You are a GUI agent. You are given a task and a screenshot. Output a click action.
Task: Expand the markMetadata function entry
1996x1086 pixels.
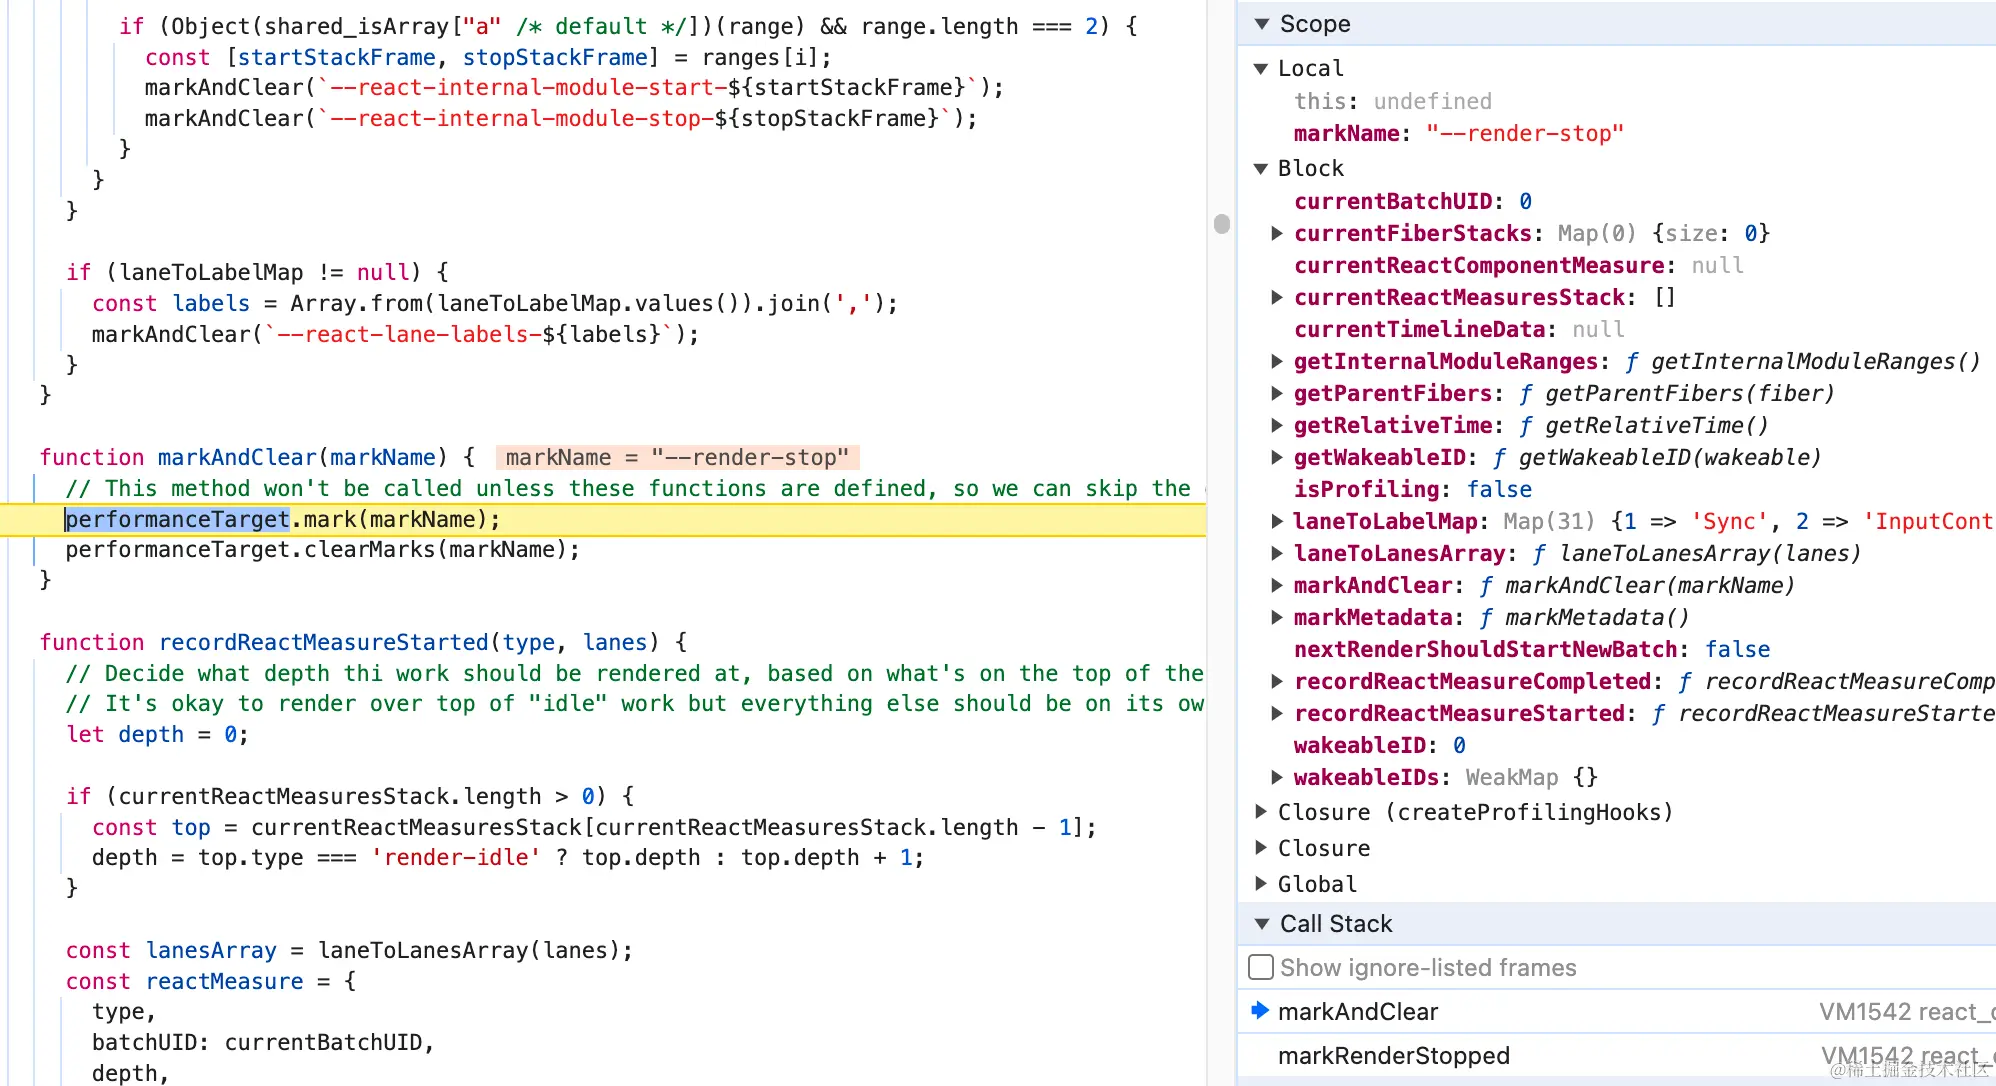point(1277,617)
